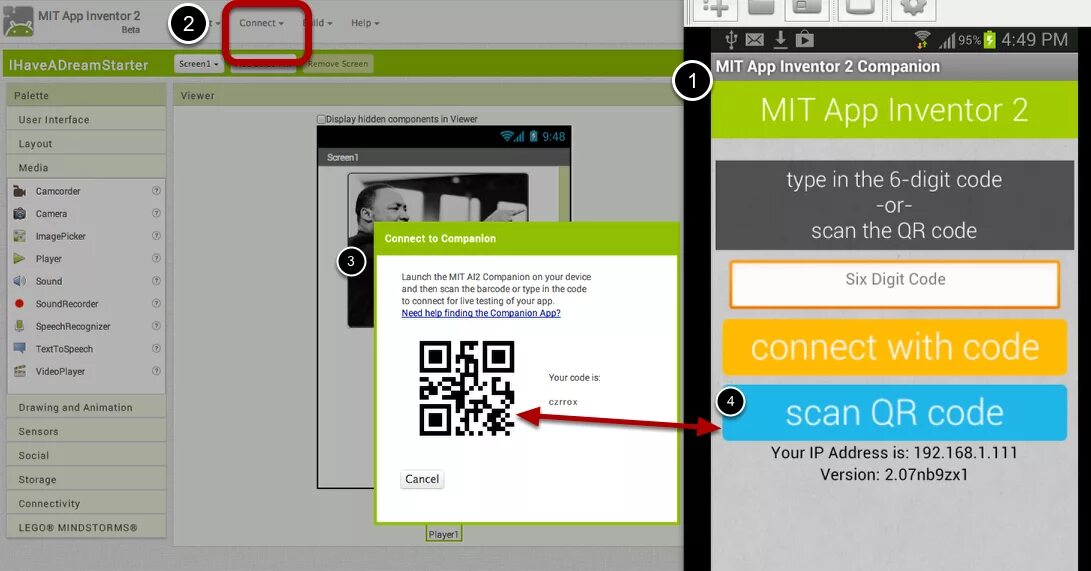Open the Connect dropdown menu

(x=261, y=23)
